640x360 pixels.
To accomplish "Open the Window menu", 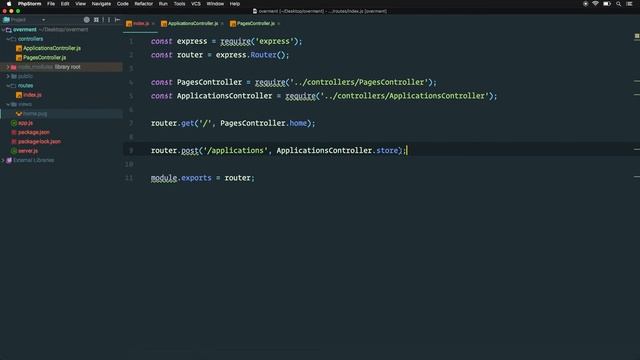I will 215,4.
